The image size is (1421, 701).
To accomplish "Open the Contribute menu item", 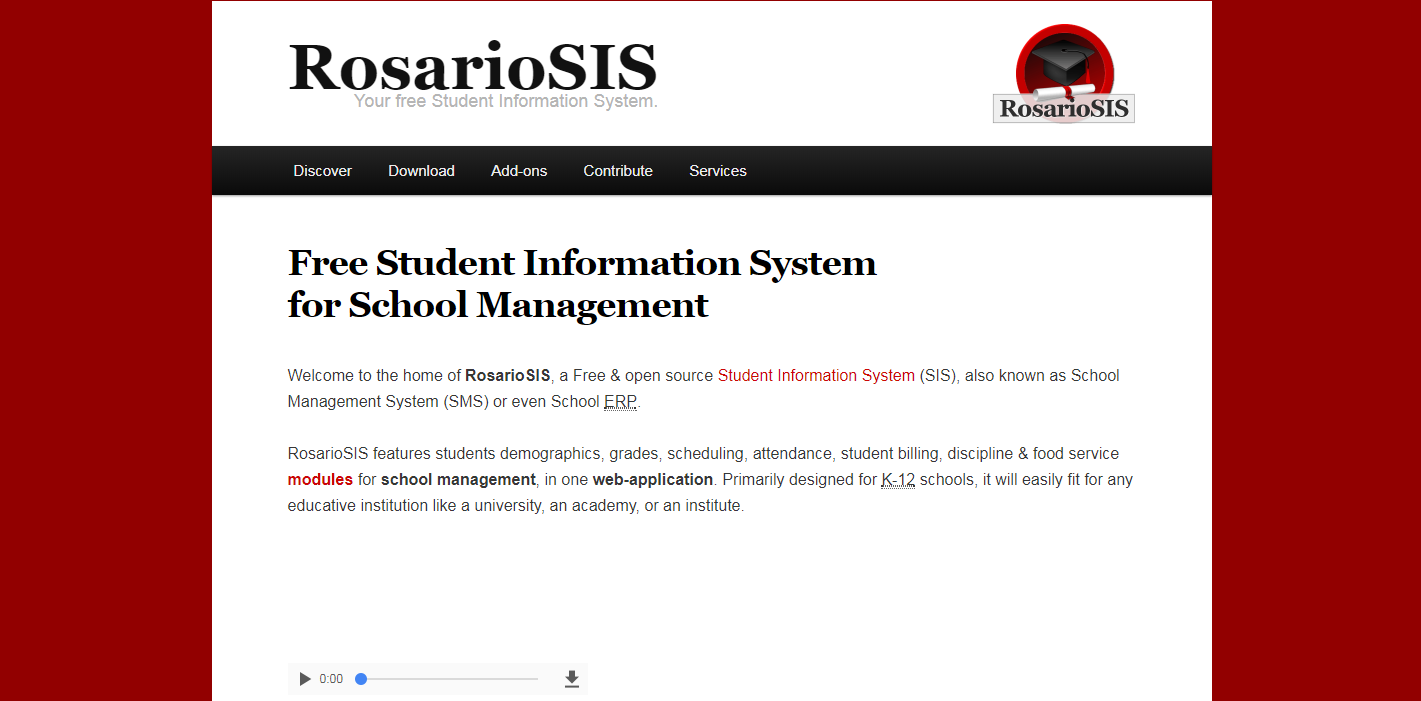I will [x=618, y=171].
